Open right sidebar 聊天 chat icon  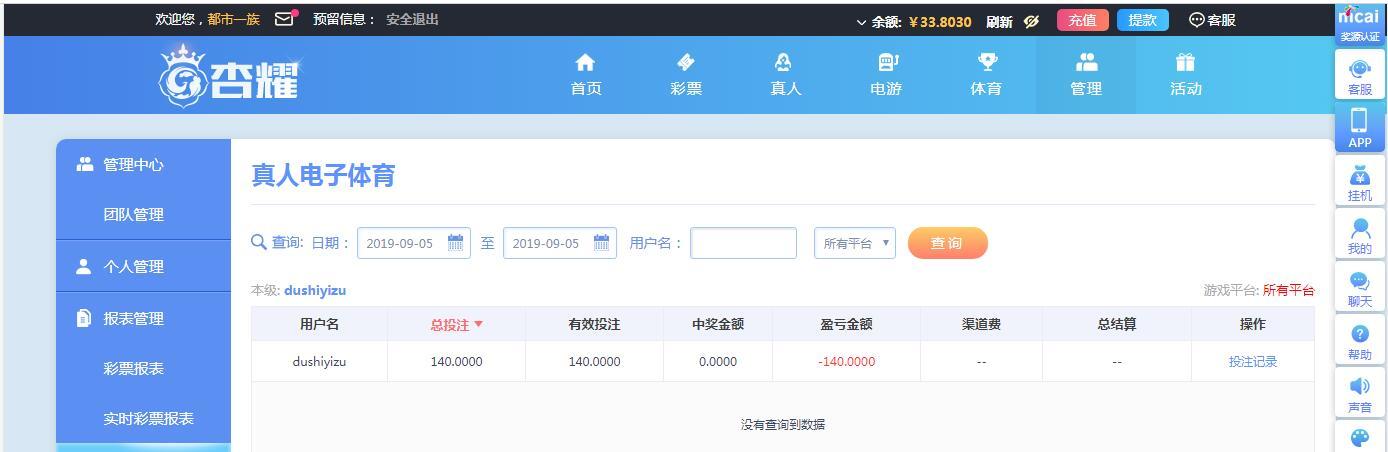1360,288
